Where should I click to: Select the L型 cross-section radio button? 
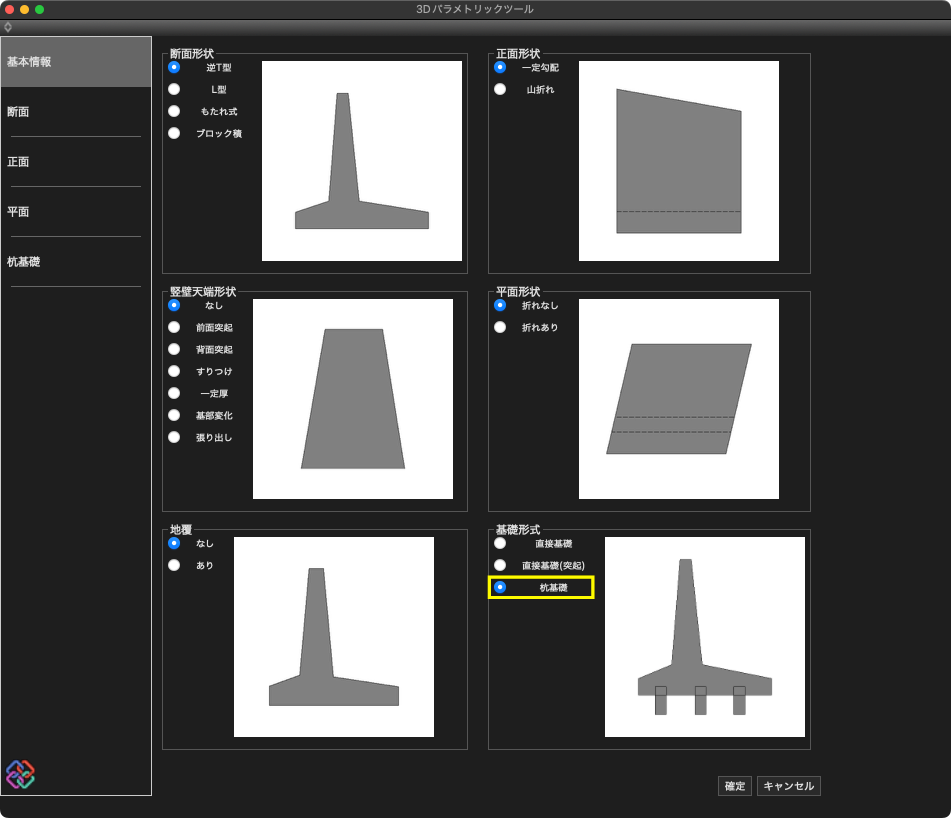coord(174,89)
